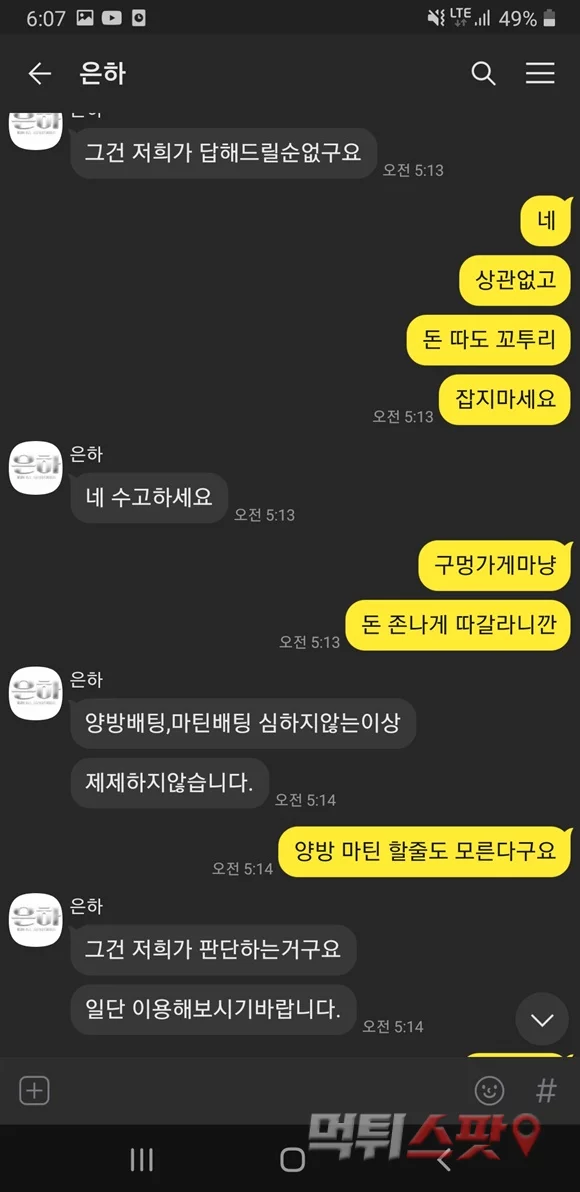The width and height of the screenshot is (580, 1192).
Task: Tap the hashtag search icon
Action: point(546,1091)
